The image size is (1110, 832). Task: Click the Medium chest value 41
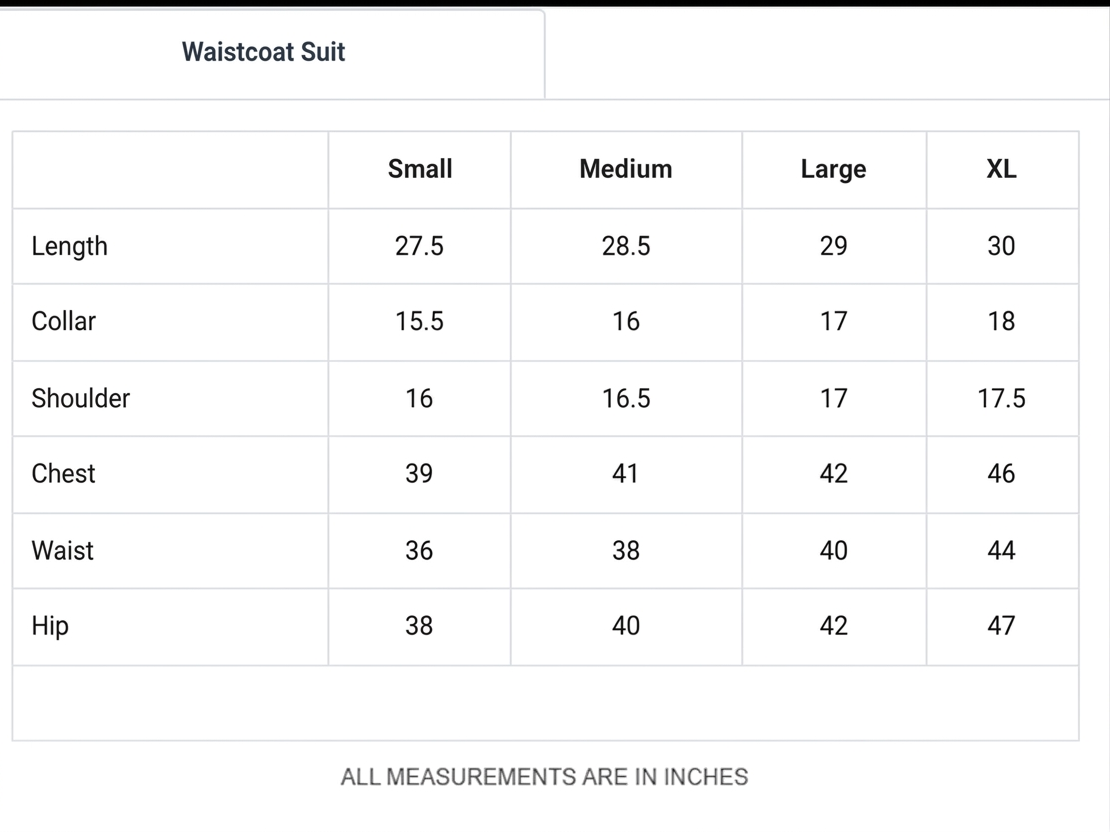coord(625,474)
